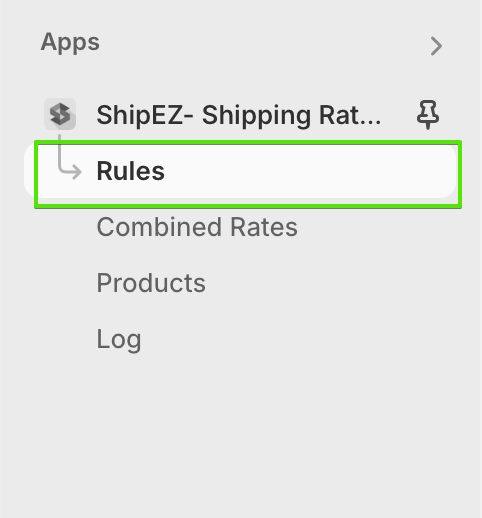Image resolution: width=482 pixels, height=518 pixels.
Task: Expand Apps with the right chevron
Action: pyautogui.click(x=436, y=46)
